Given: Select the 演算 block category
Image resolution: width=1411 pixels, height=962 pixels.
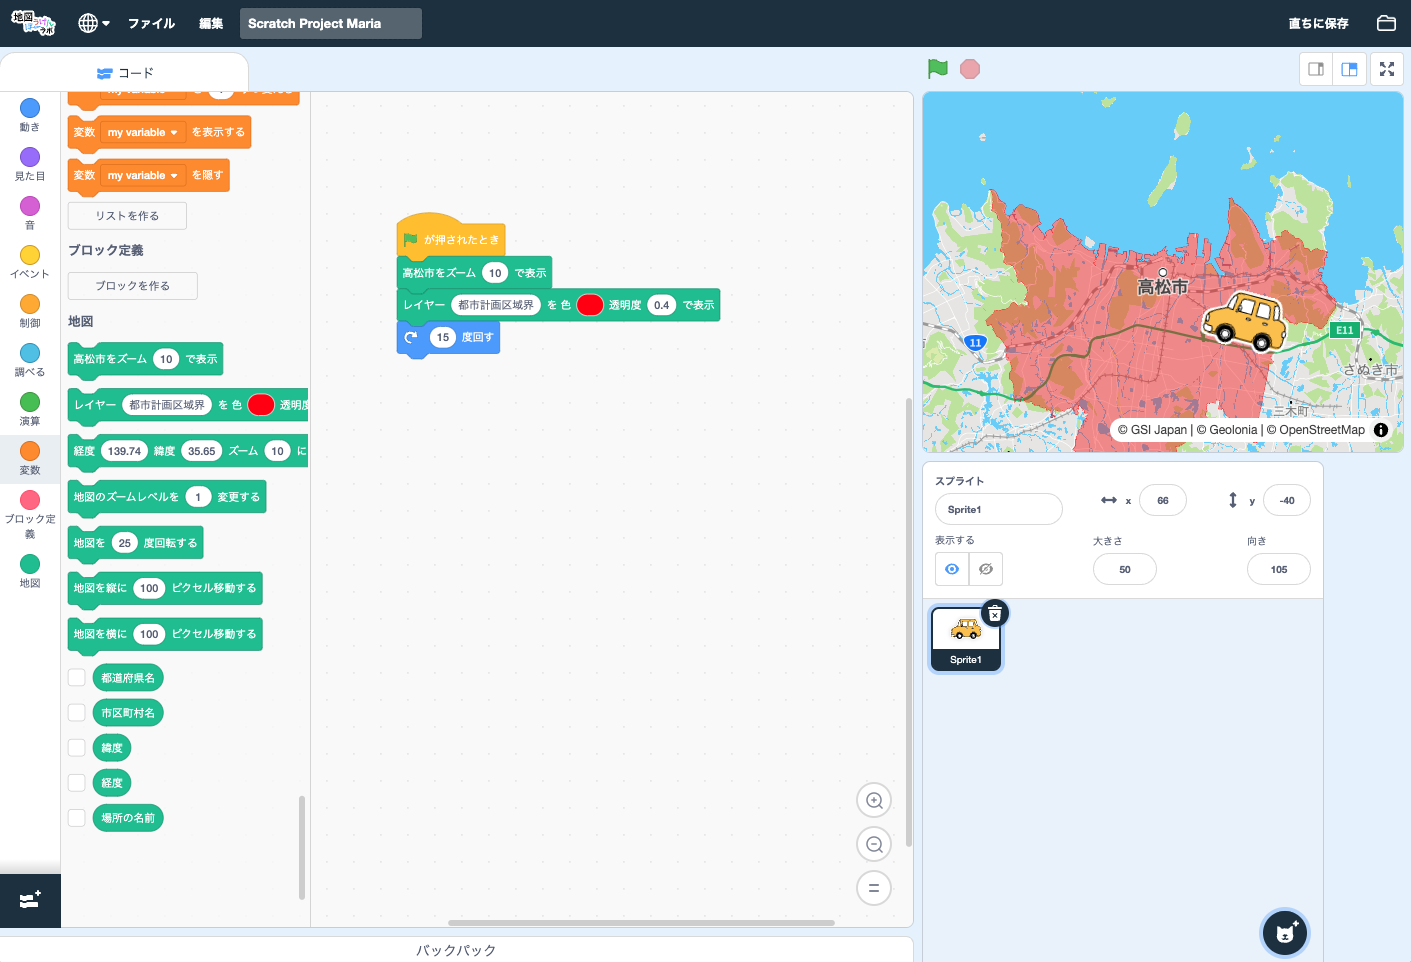Looking at the screenshot, I should coord(30,409).
